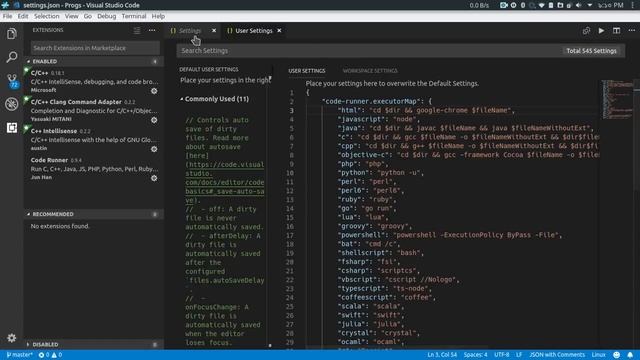Open gear menu for Code Runner extension

(x=154, y=178)
